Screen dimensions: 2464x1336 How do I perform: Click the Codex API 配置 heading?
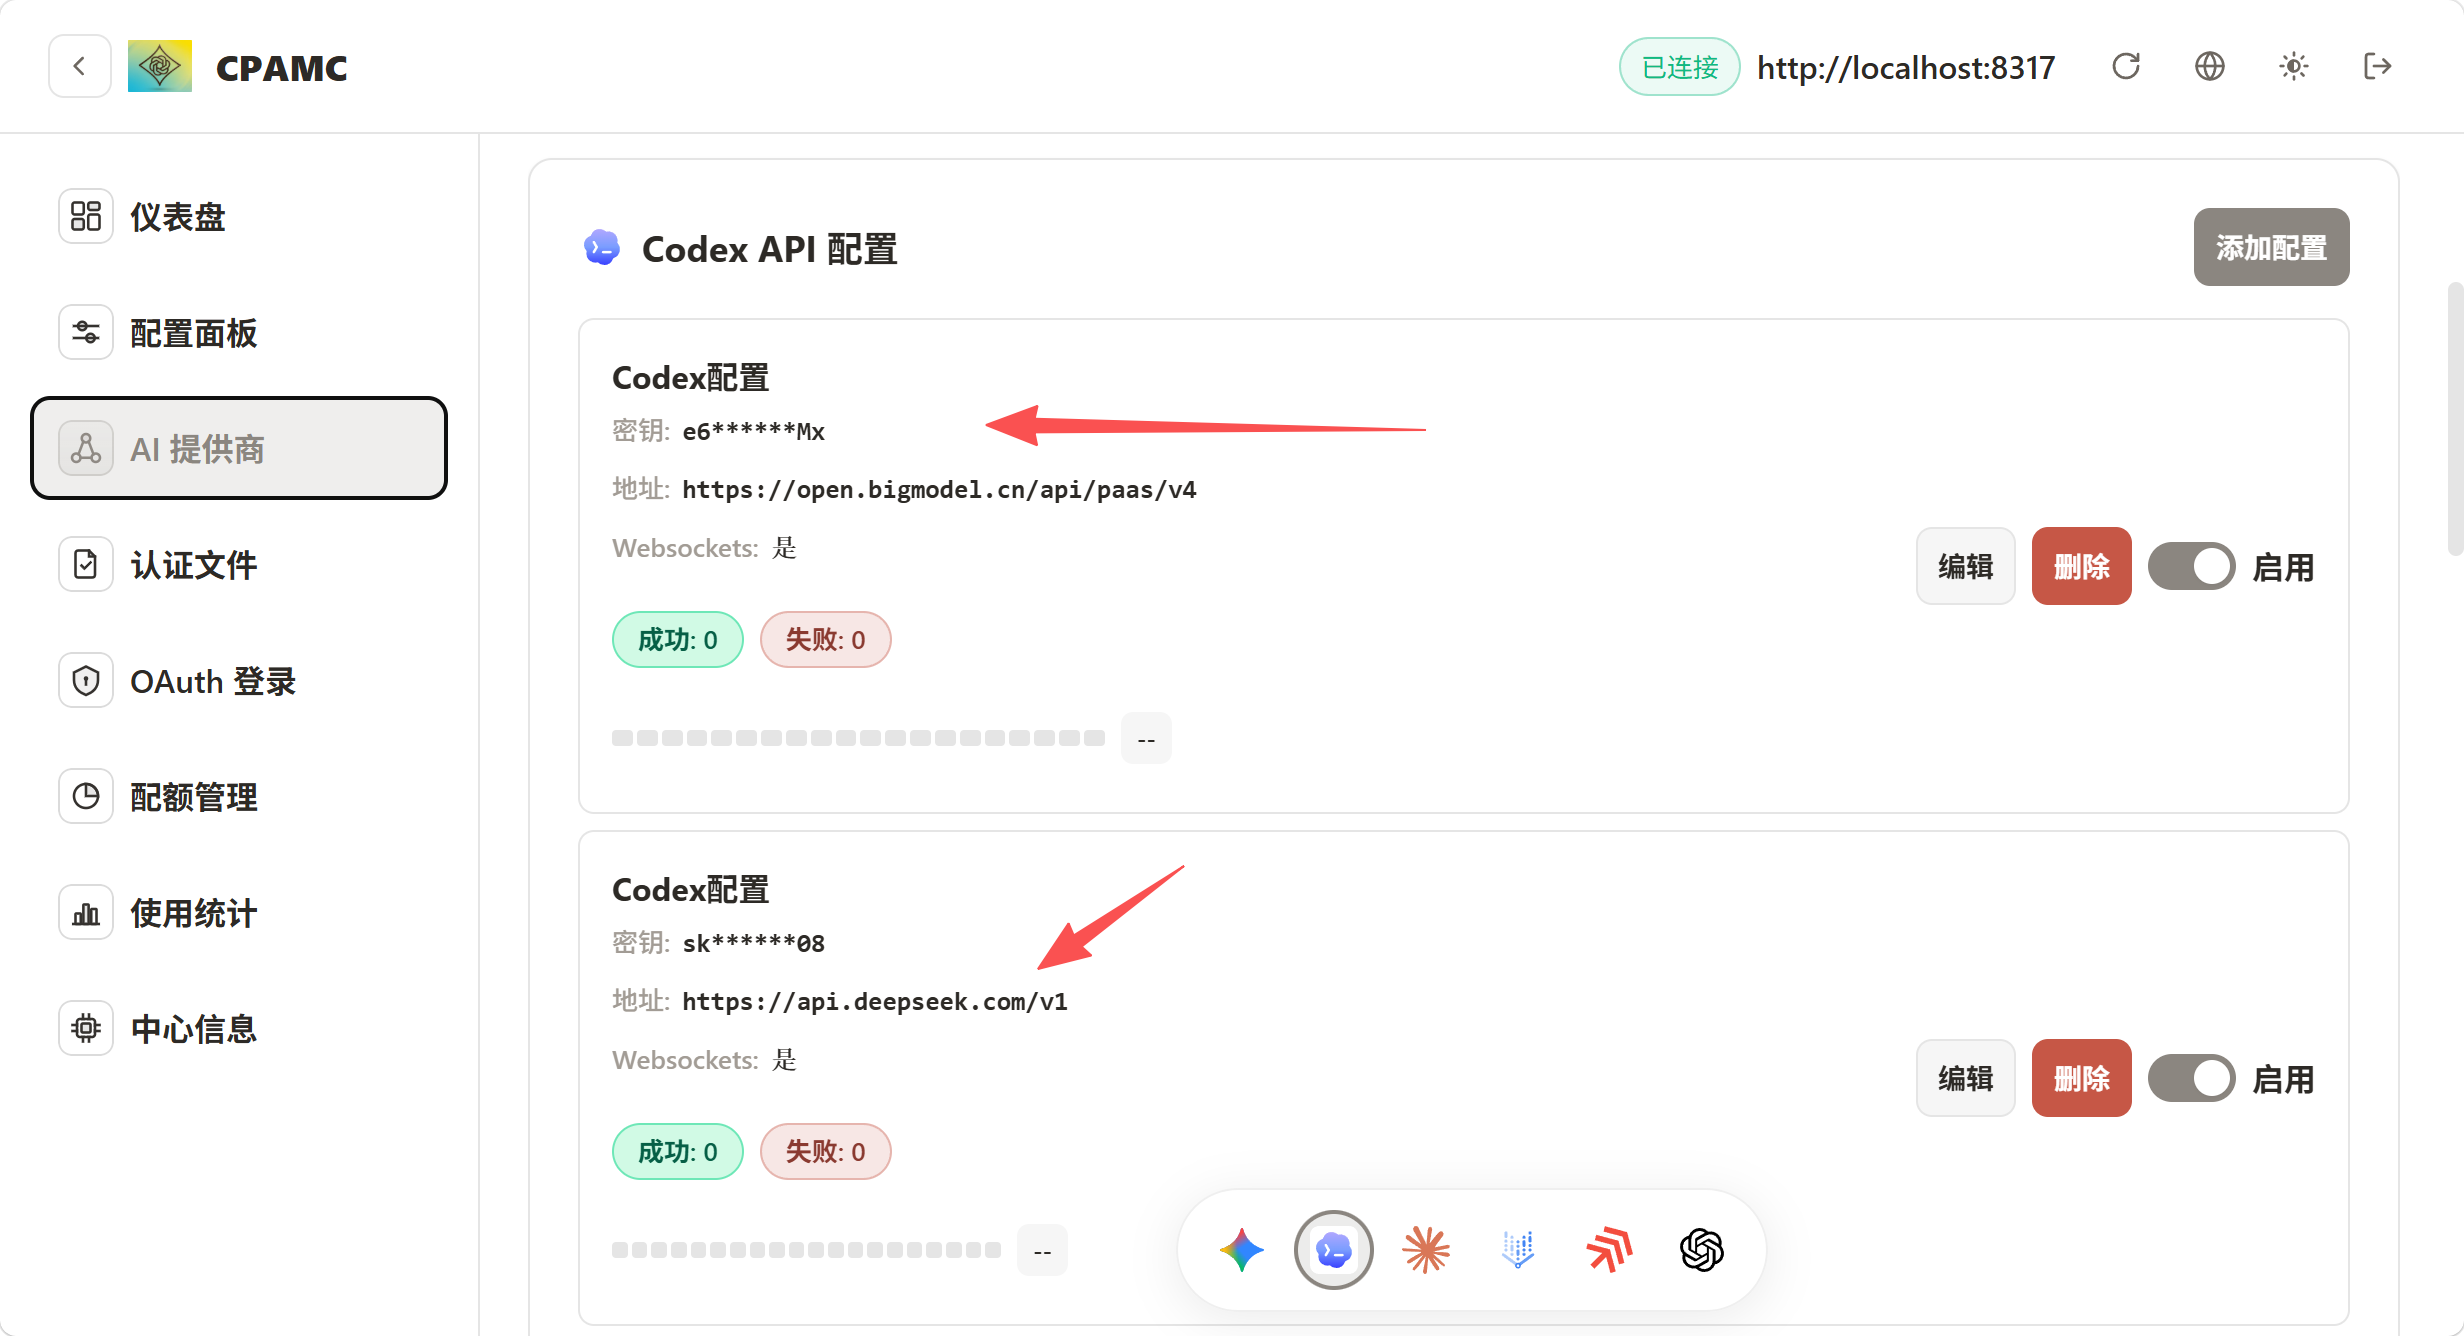pyautogui.click(x=770, y=249)
